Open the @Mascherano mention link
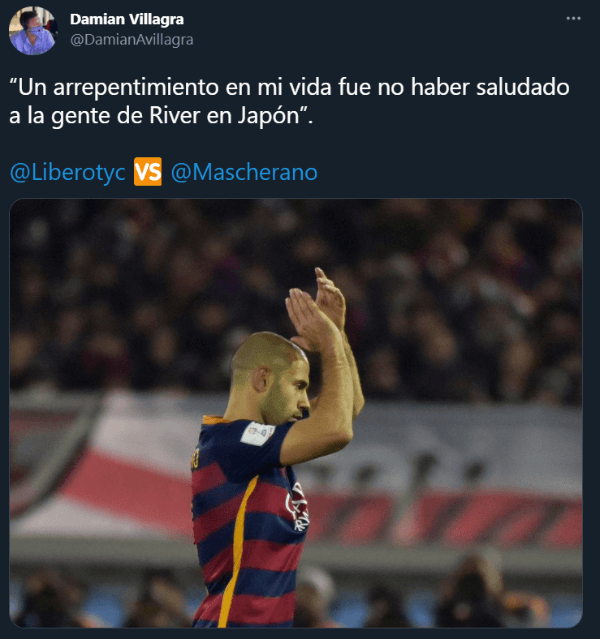Viewport: 600px width, 639px height. 244,172
